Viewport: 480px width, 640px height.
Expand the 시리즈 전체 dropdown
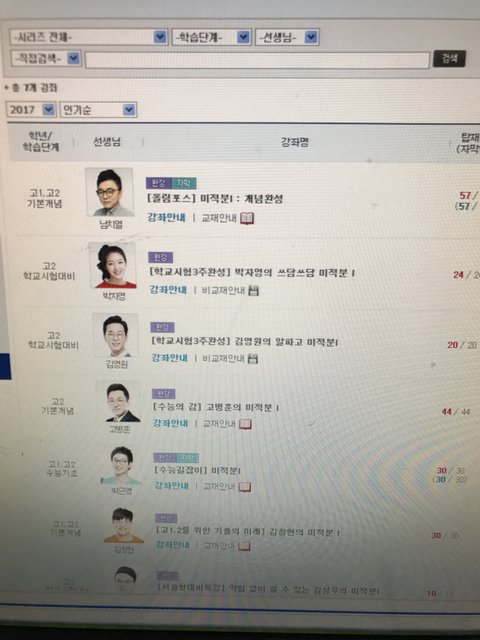(88, 37)
